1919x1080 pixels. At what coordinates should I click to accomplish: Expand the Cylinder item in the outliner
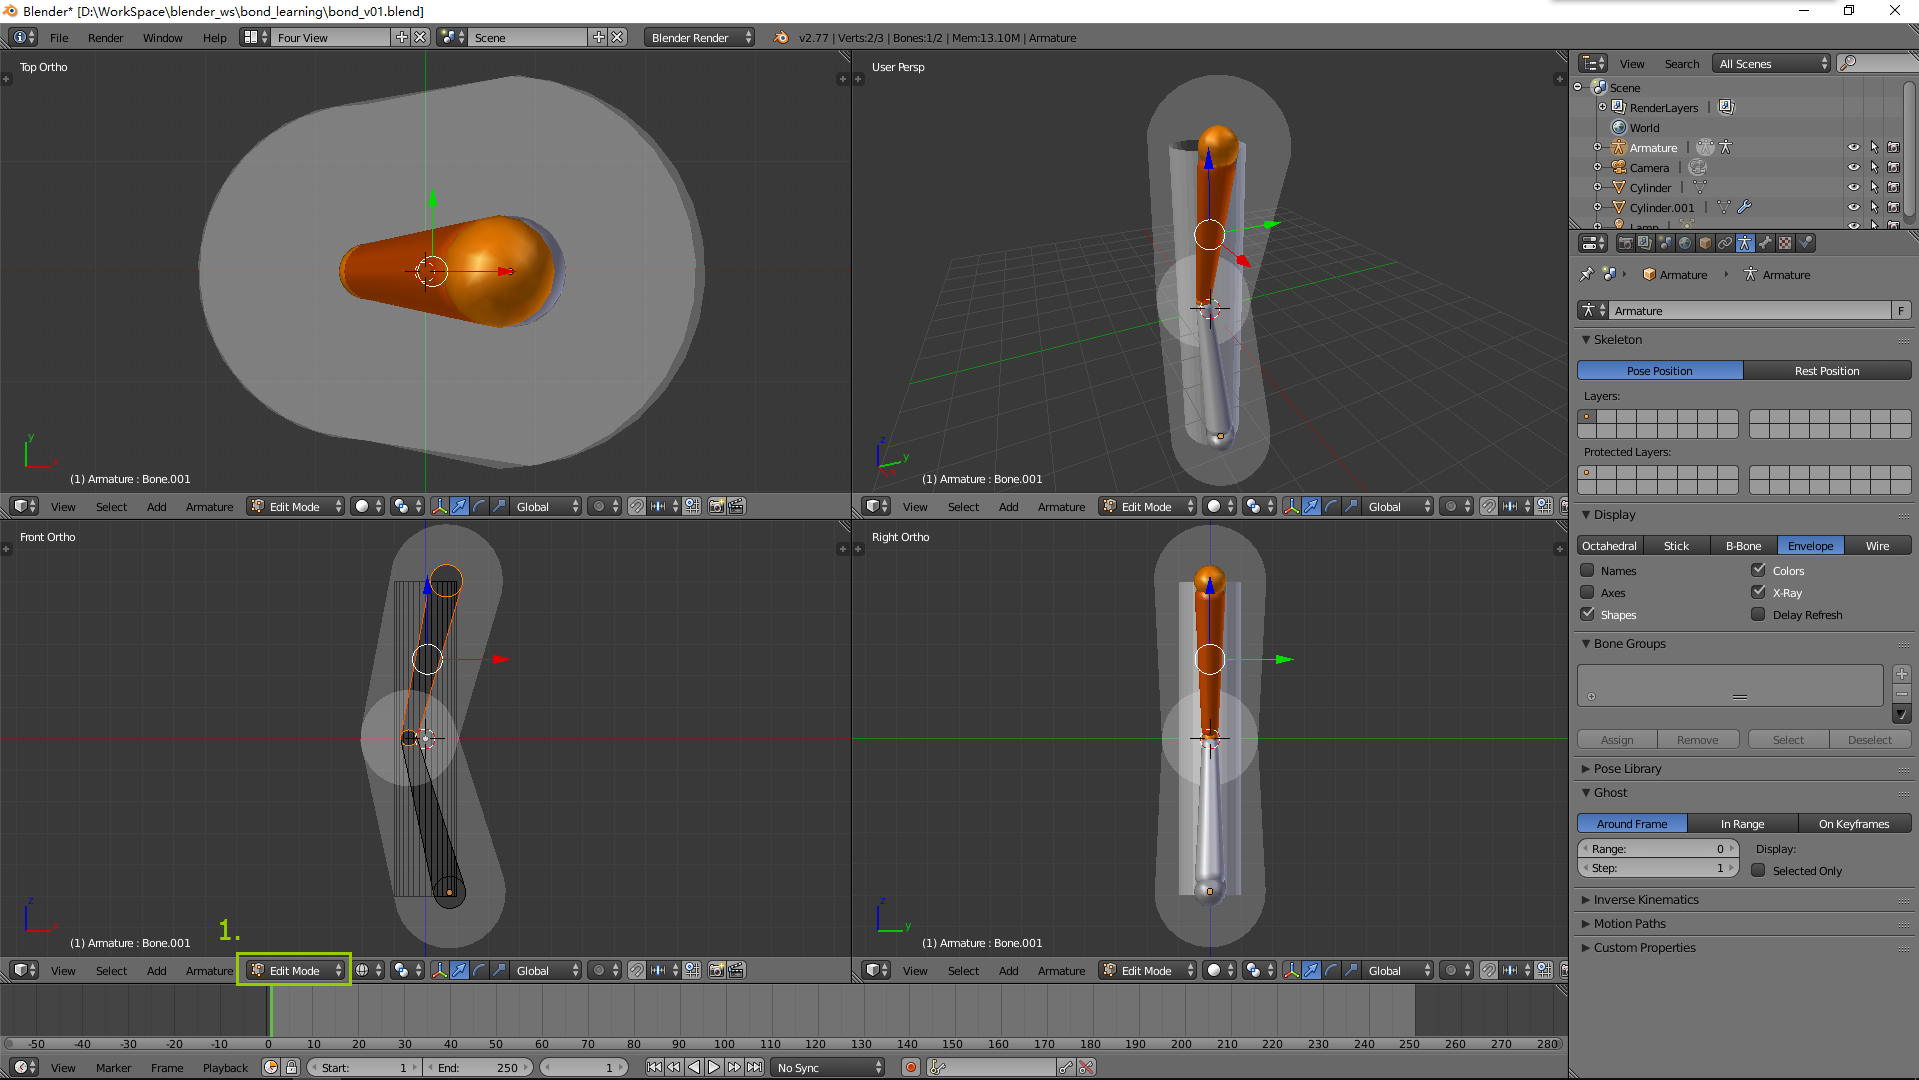pos(1597,187)
